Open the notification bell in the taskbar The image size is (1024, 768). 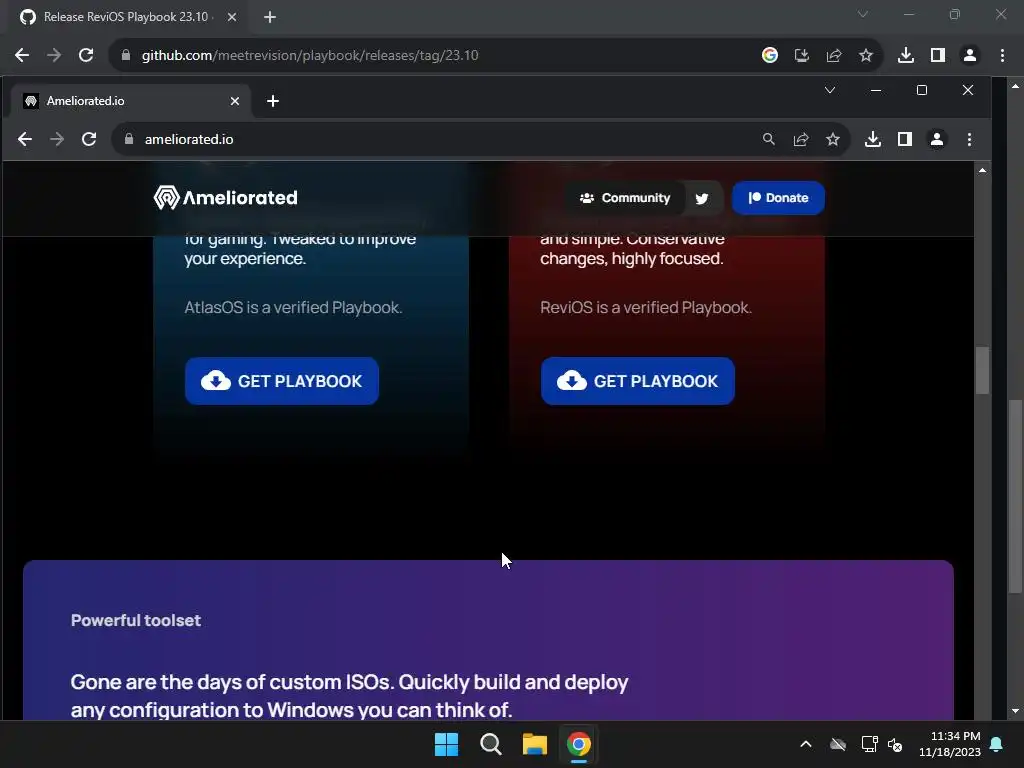(996, 744)
